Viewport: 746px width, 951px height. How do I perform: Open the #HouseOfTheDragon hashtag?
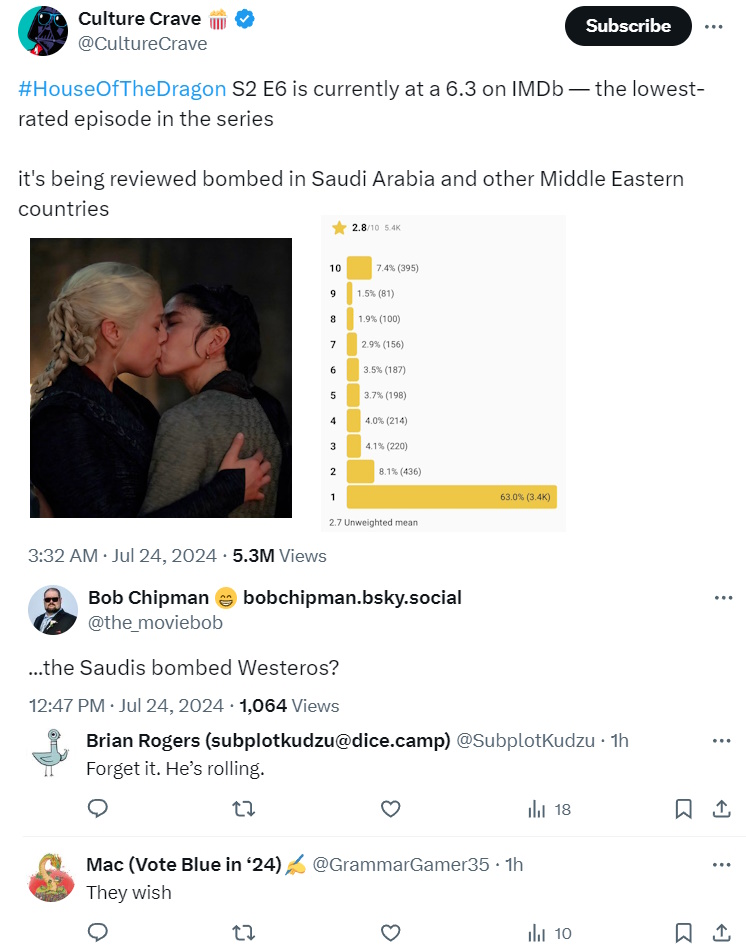point(122,89)
